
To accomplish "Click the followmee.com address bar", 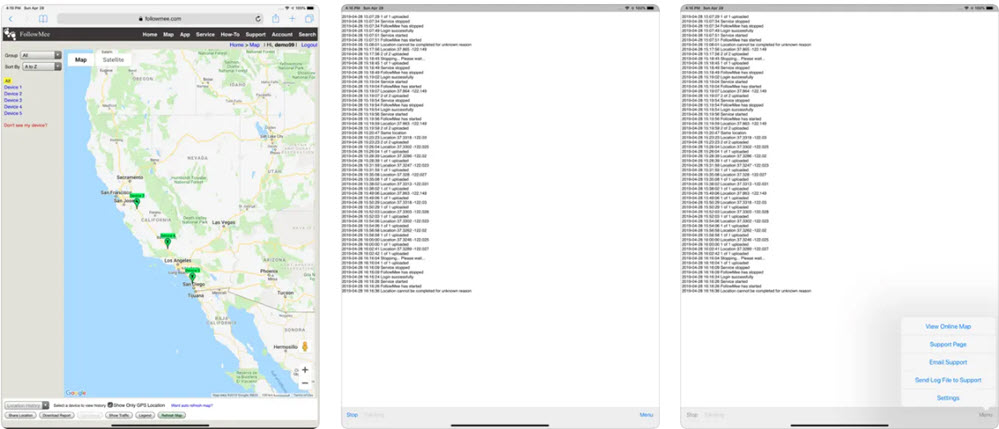I will coord(160,19).
